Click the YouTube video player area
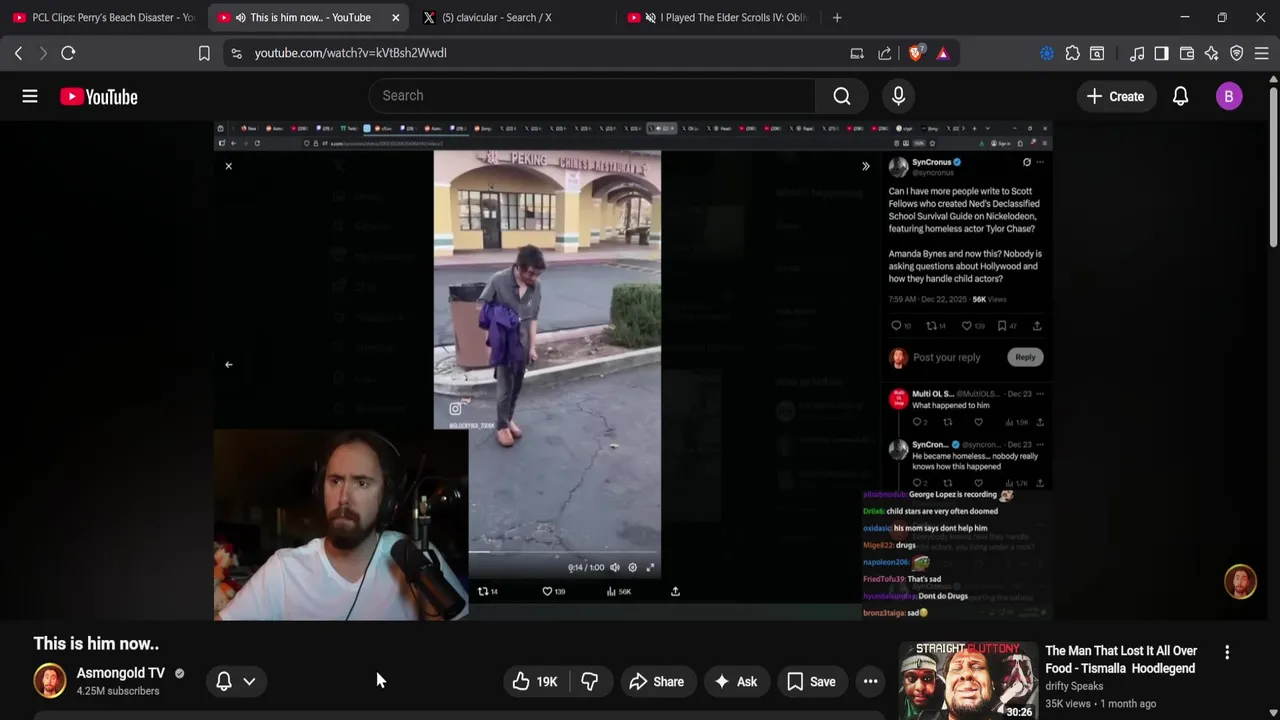 [x=633, y=371]
